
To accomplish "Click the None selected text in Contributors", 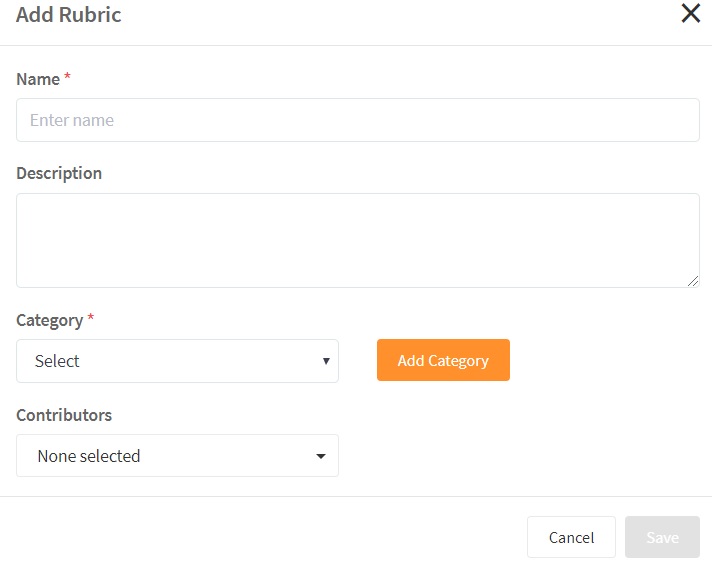I will pos(88,456).
